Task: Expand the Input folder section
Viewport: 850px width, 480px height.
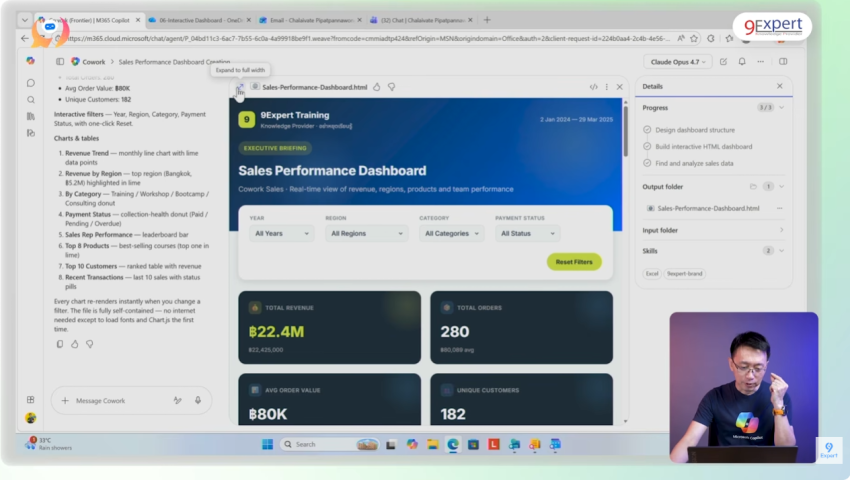Action: (781, 230)
